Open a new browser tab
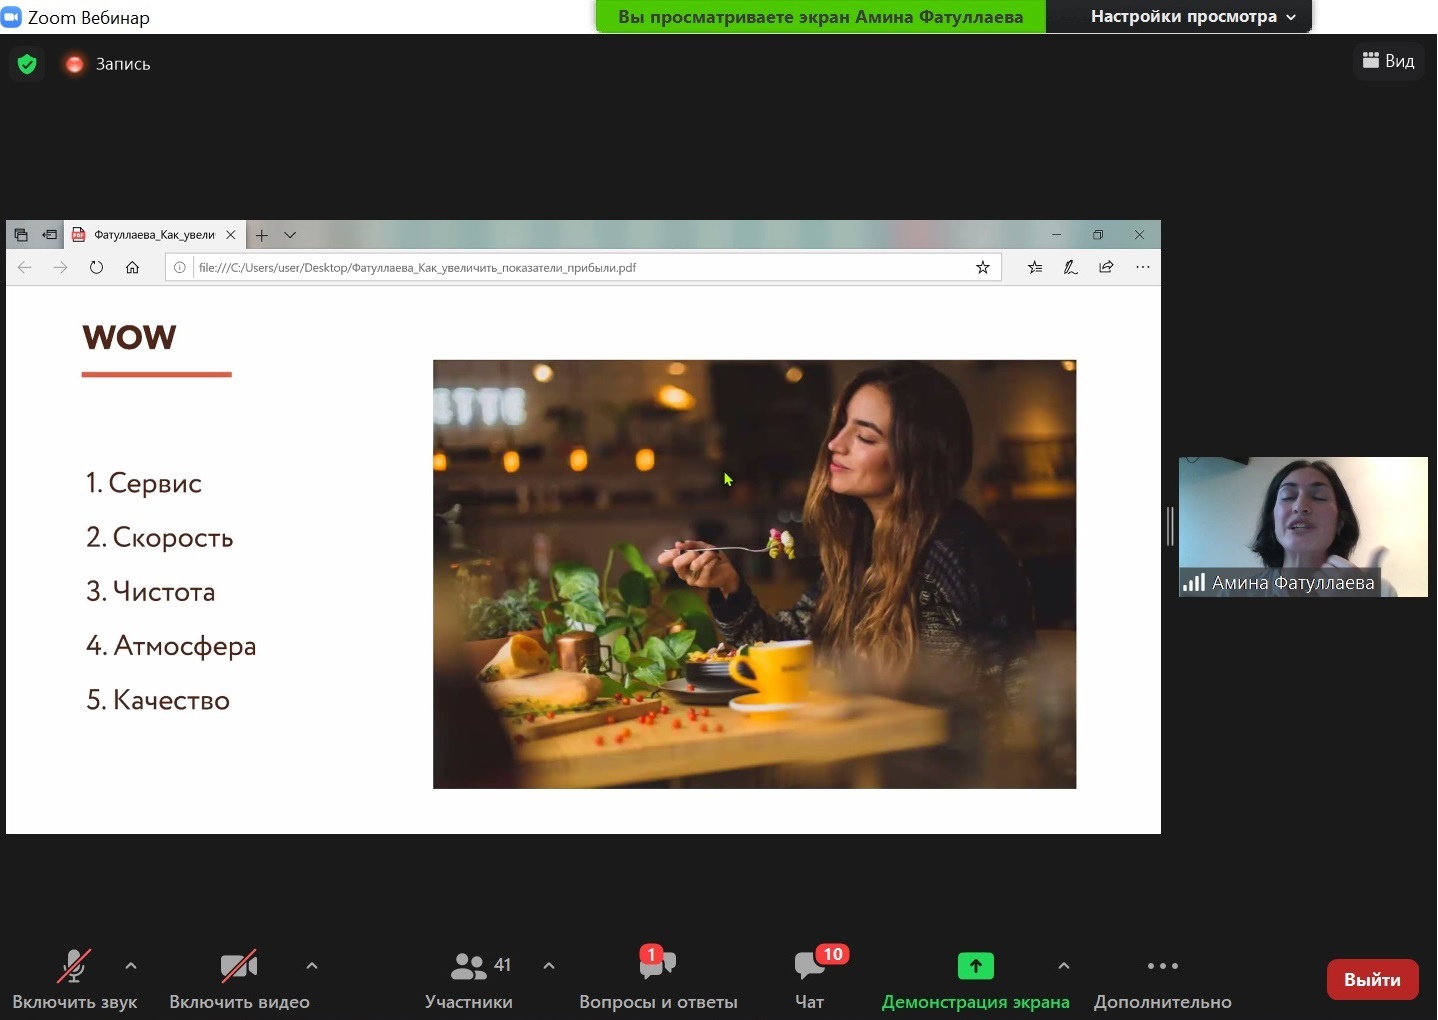1438x1020 pixels. pyautogui.click(x=262, y=235)
